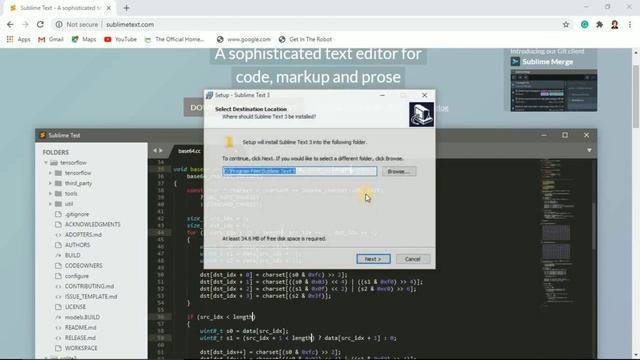This screenshot has width=640, height=360.
Task: Click the Sublime Merge logo icon
Action: pos(515,62)
